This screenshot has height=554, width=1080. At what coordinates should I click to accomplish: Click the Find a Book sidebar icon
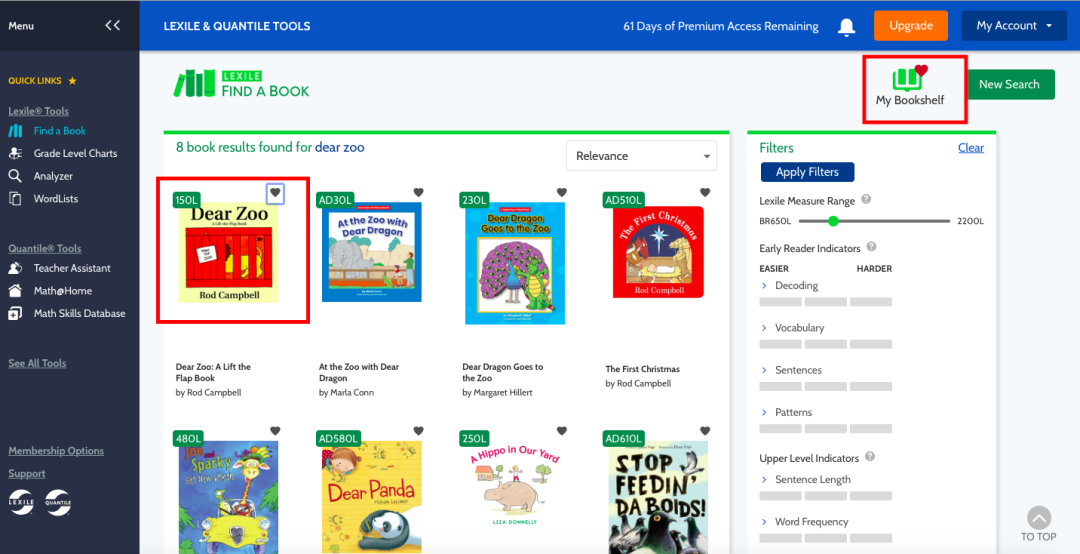point(15,131)
